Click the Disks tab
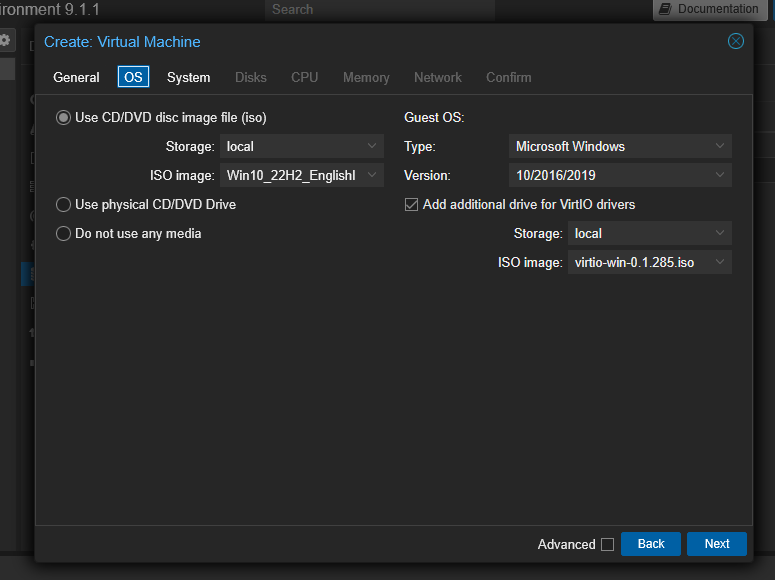 [x=251, y=77]
